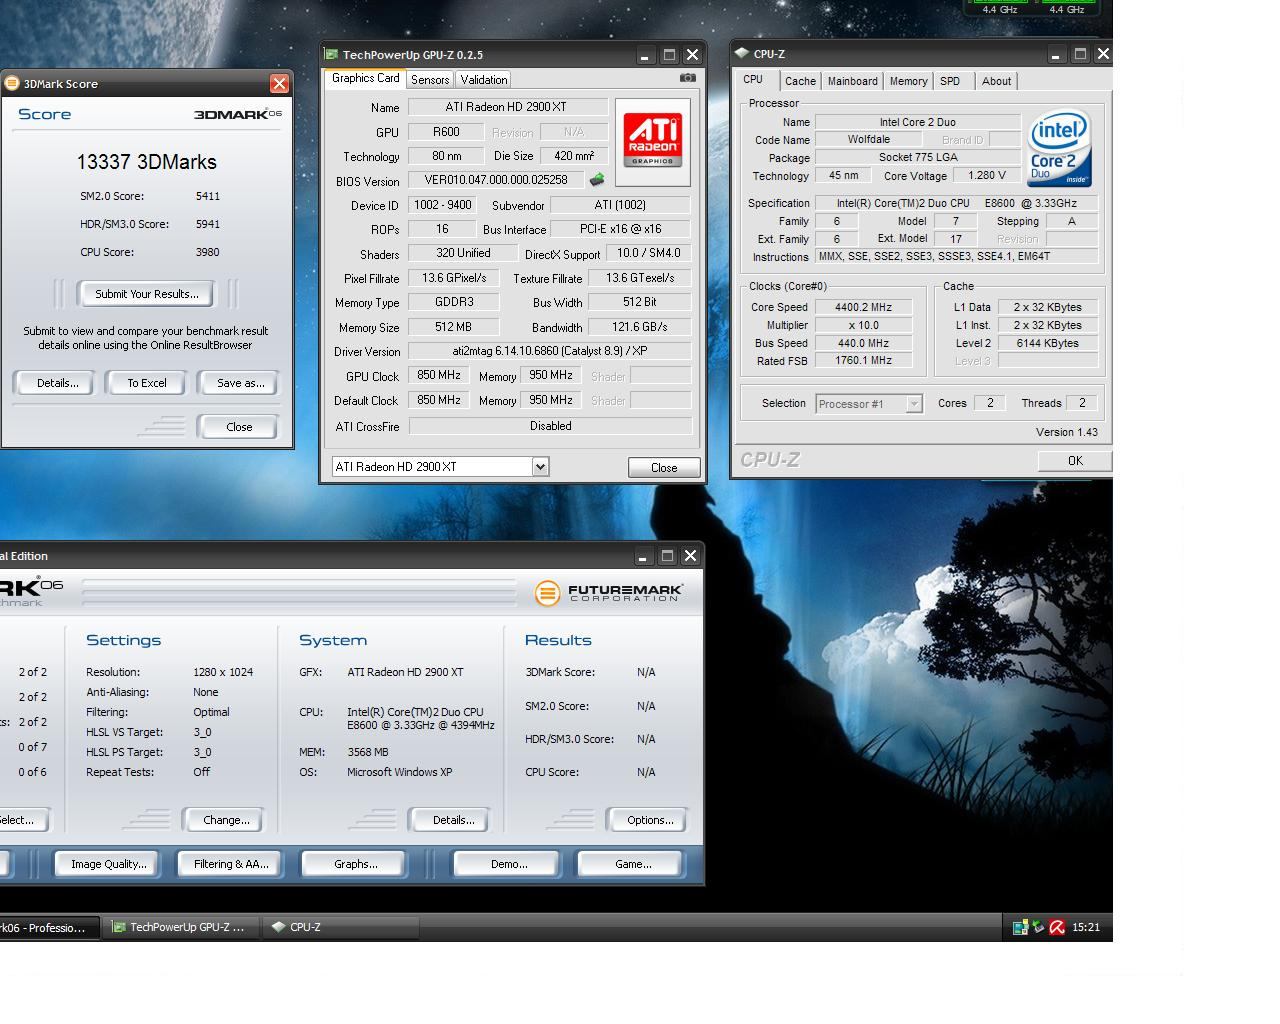The width and height of the screenshot is (1280, 1024).
Task: Open the Cache tab in CPU-Z
Action: pos(800,82)
